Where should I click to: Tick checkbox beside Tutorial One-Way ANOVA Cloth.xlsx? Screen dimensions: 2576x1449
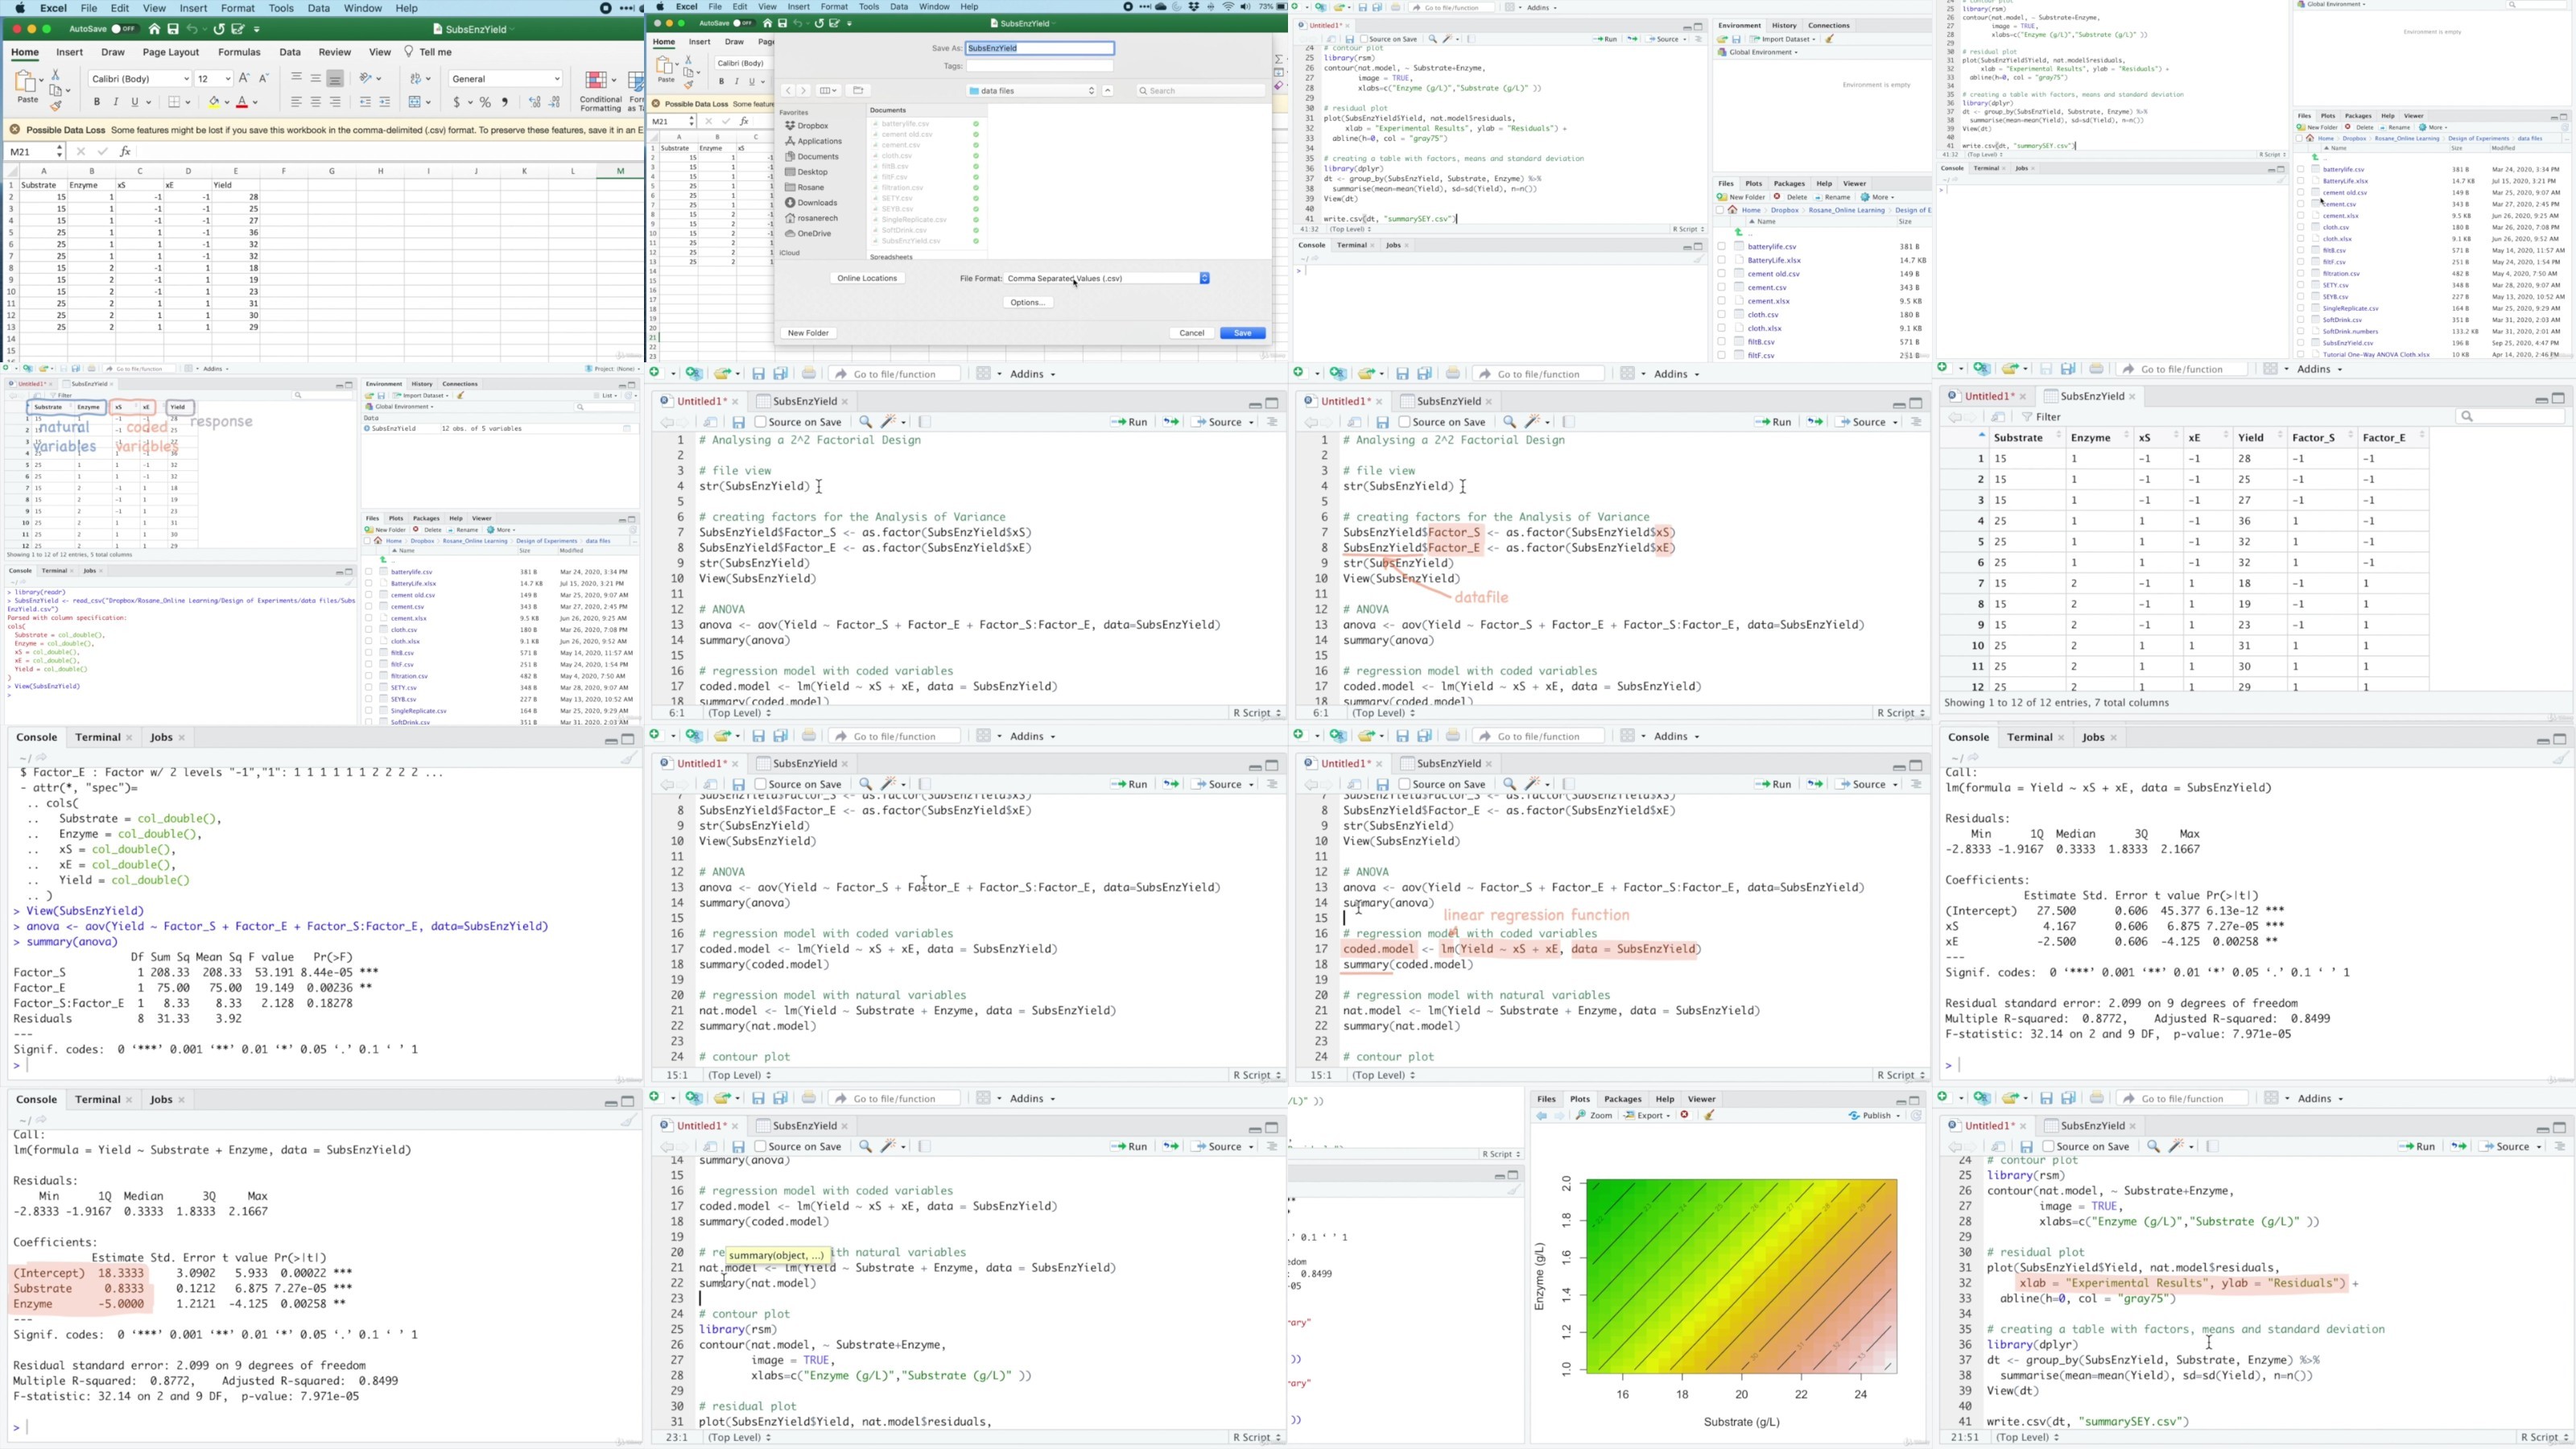[2300, 354]
